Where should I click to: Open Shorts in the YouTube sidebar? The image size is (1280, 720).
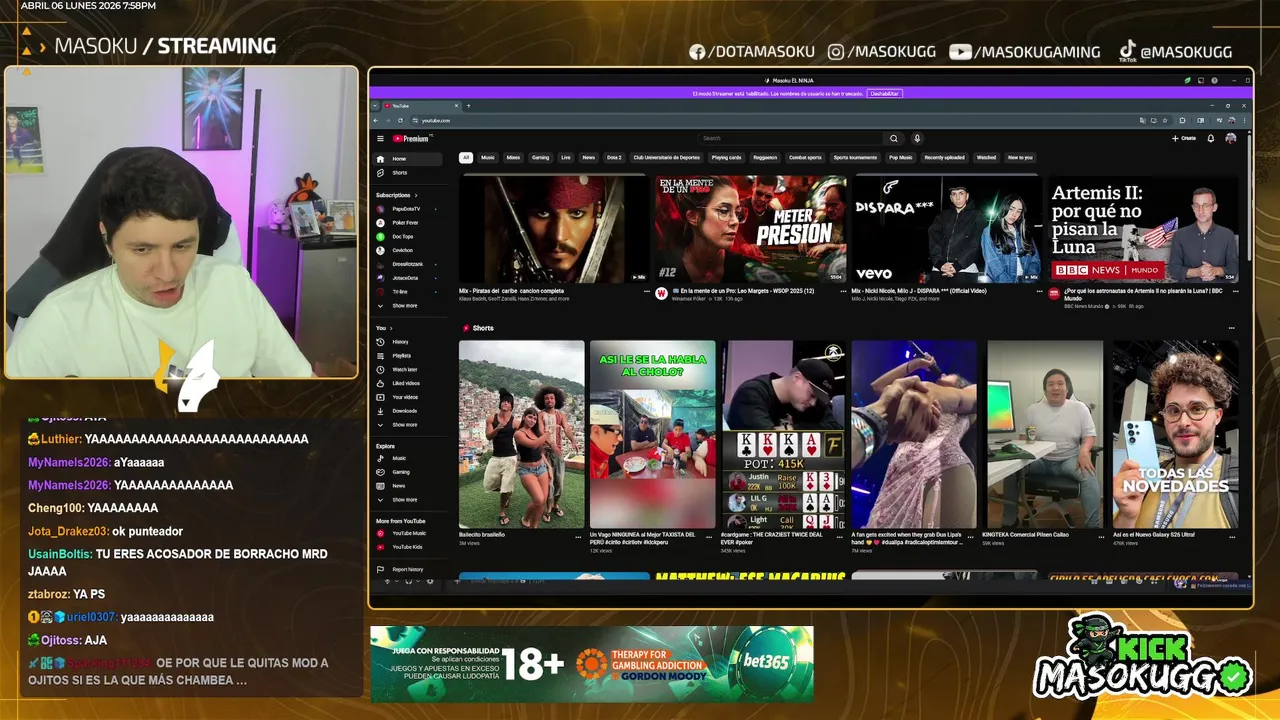408,173
